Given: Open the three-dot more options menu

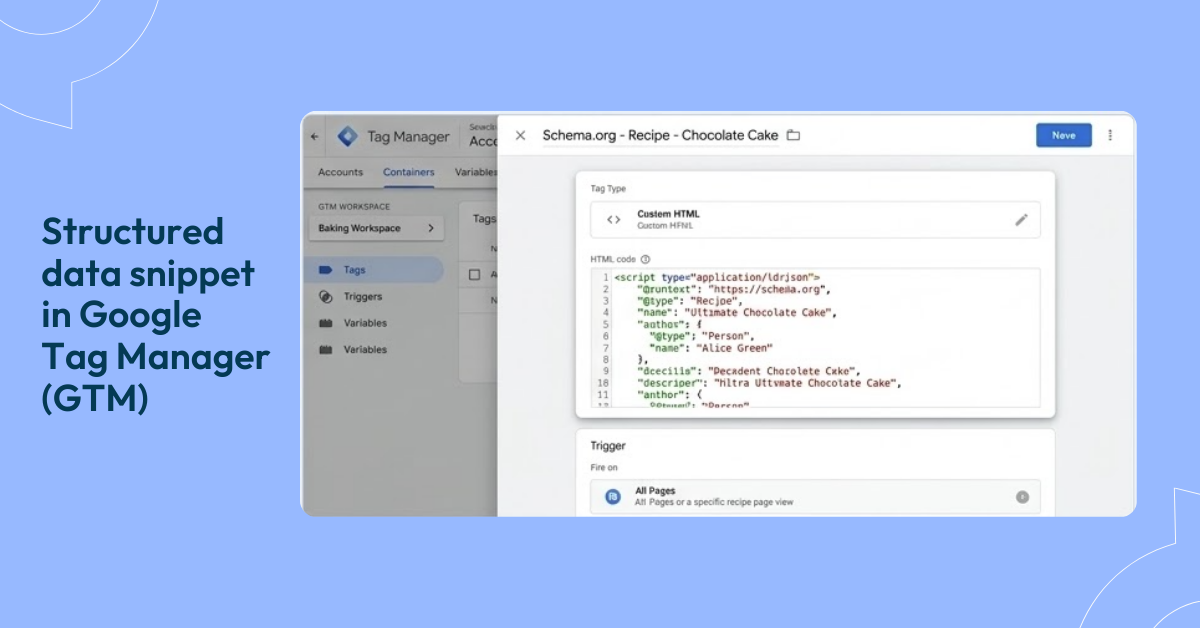Looking at the screenshot, I should pyautogui.click(x=1110, y=135).
